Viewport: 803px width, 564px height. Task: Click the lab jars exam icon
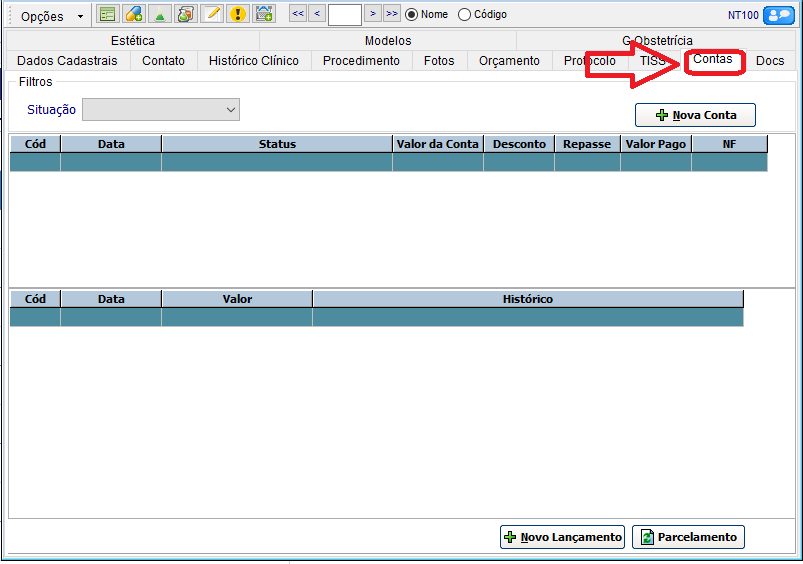(x=185, y=14)
